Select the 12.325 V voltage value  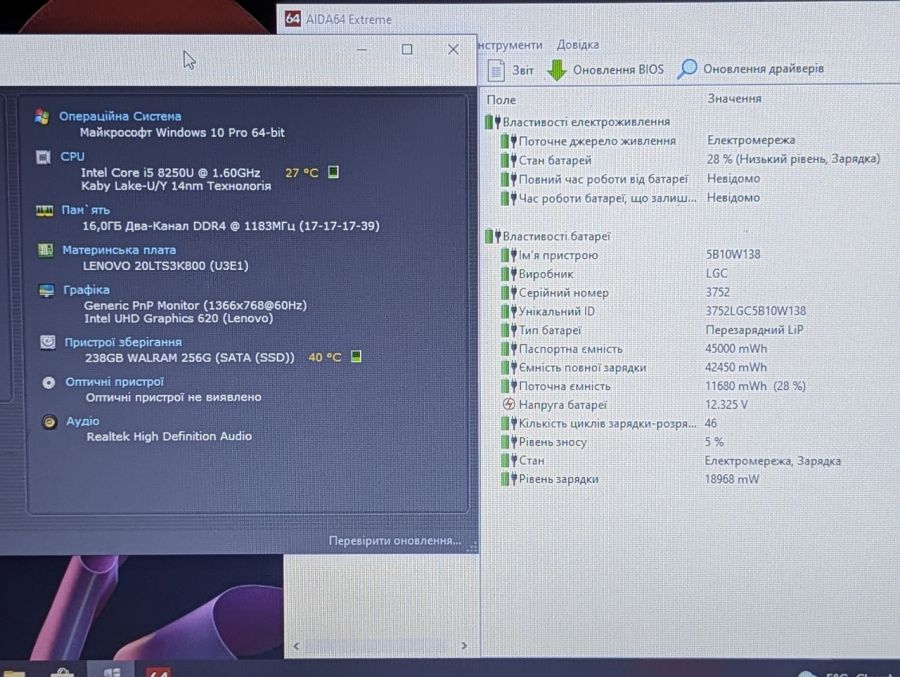pyautogui.click(x=726, y=404)
